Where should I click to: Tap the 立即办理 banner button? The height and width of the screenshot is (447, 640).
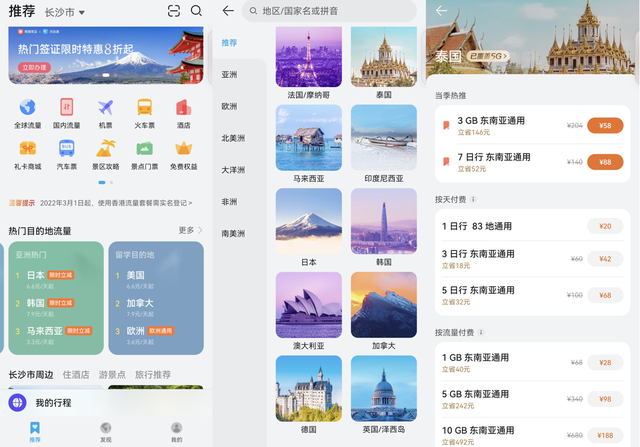tap(34, 67)
